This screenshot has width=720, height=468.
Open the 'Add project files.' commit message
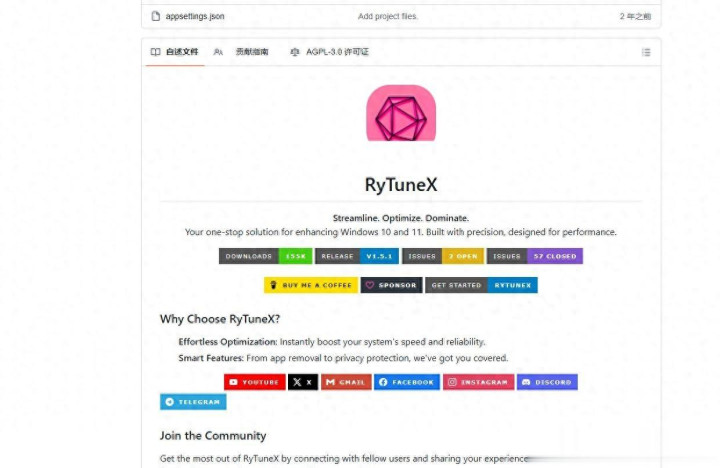click(x=388, y=16)
